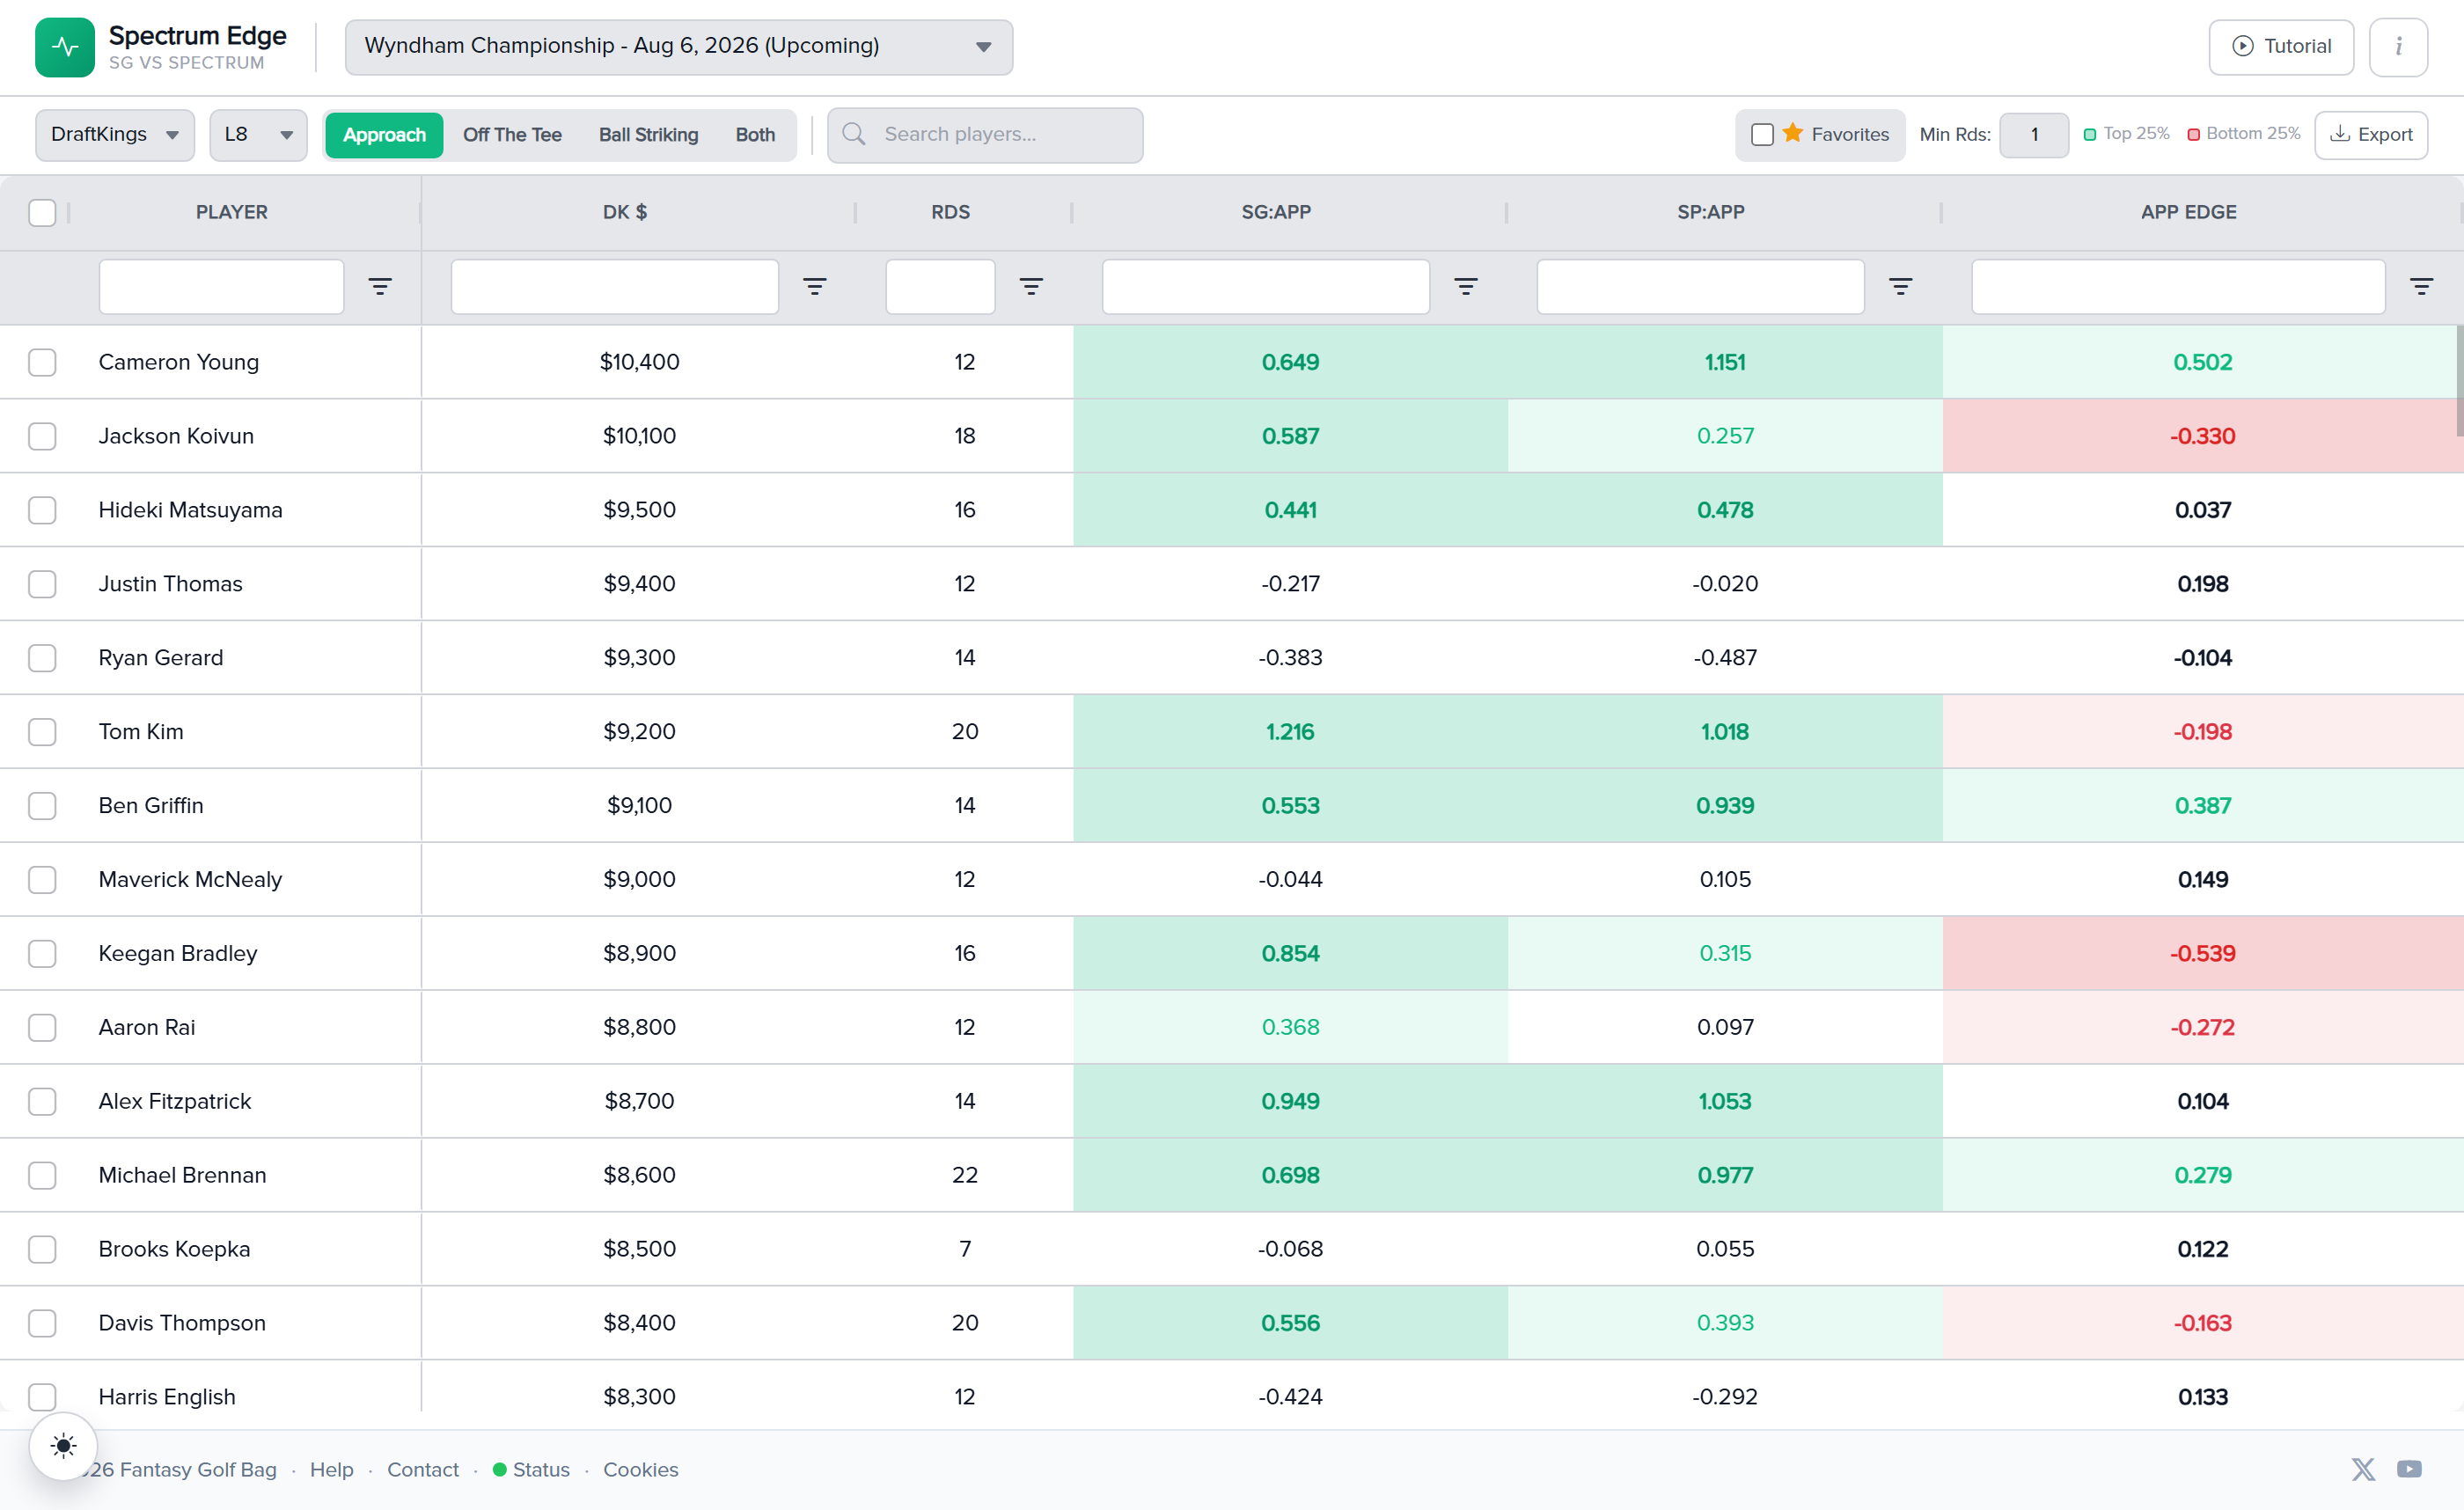Image resolution: width=2464 pixels, height=1510 pixels.
Task: Switch to the Off The Tee tab
Action: coord(512,135)
